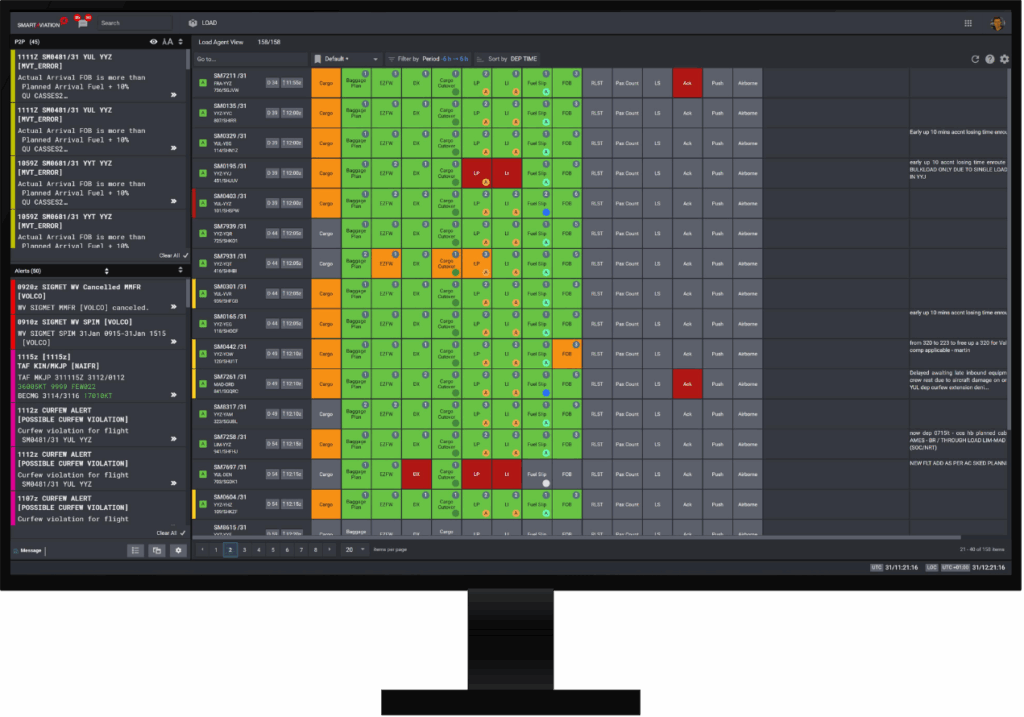This screenshot has height=717, width=1024.
Task: Go to page 3 in pagination
Action: [x=243, y=549]
